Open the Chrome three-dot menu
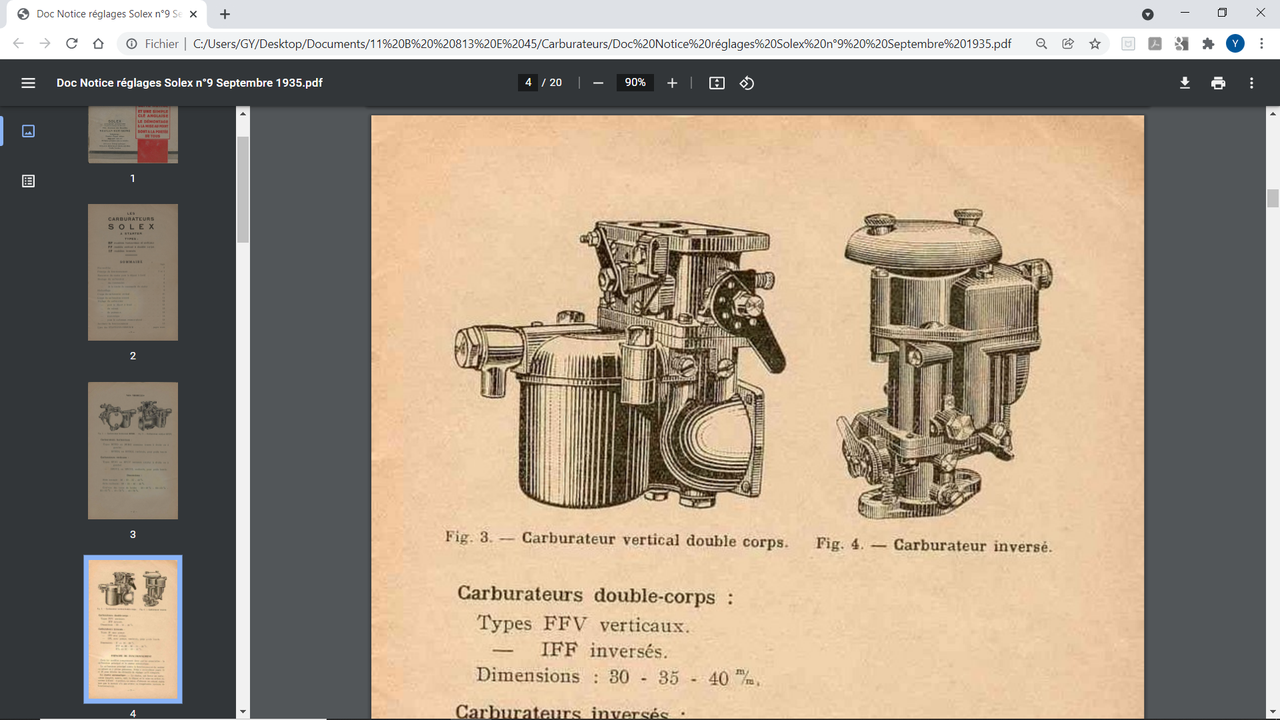The width and height of the screenshot is (1280, 720). click(x=1261, y=44)
